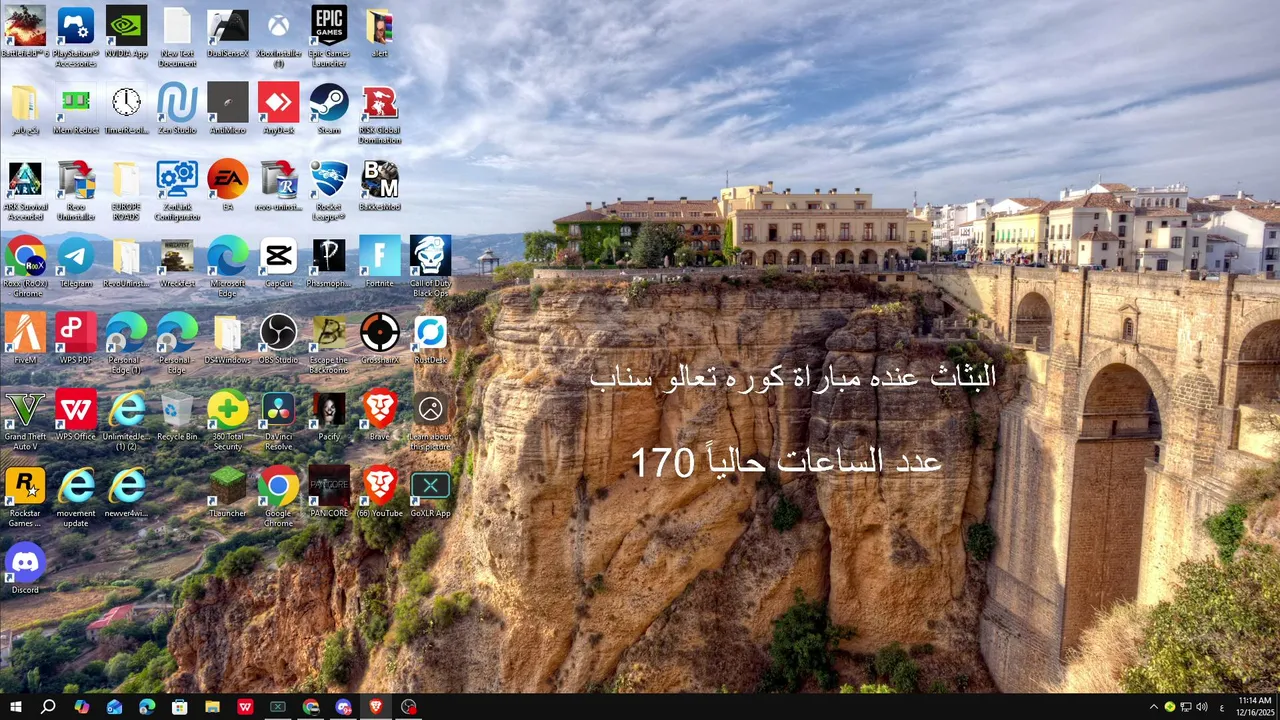Open File Explorer from the taskbar
This screenshot has width=1280, height=720.
tap(213, 707)
